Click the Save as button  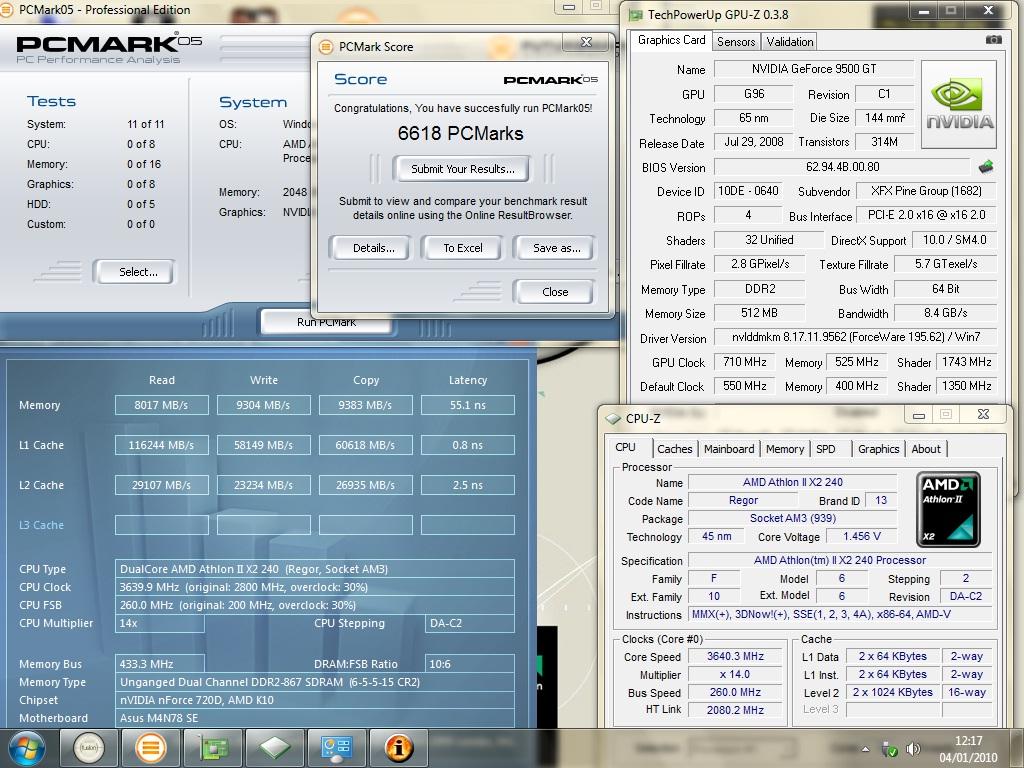click(556, 248)
